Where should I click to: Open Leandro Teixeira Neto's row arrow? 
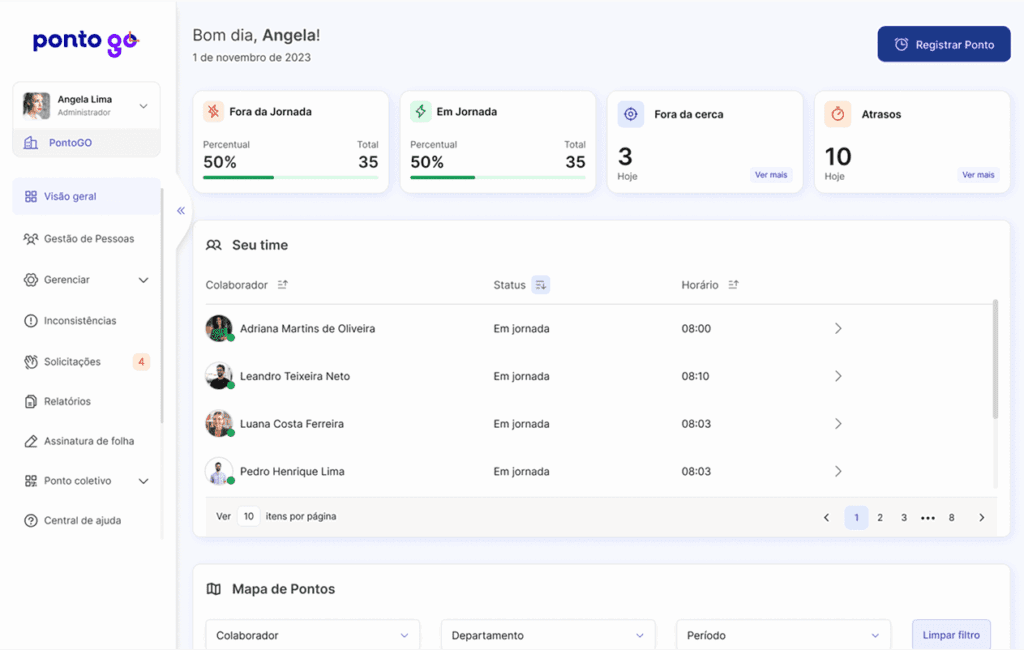point(838,376)
